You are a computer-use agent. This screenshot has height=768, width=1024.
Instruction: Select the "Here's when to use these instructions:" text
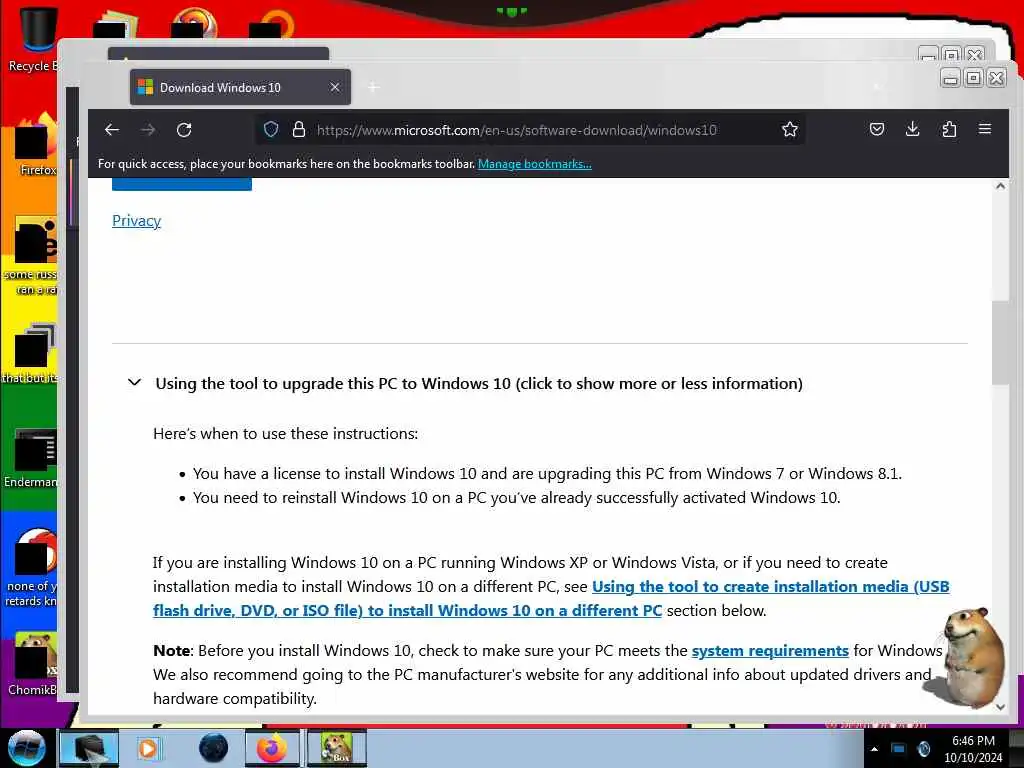[285, 434]
